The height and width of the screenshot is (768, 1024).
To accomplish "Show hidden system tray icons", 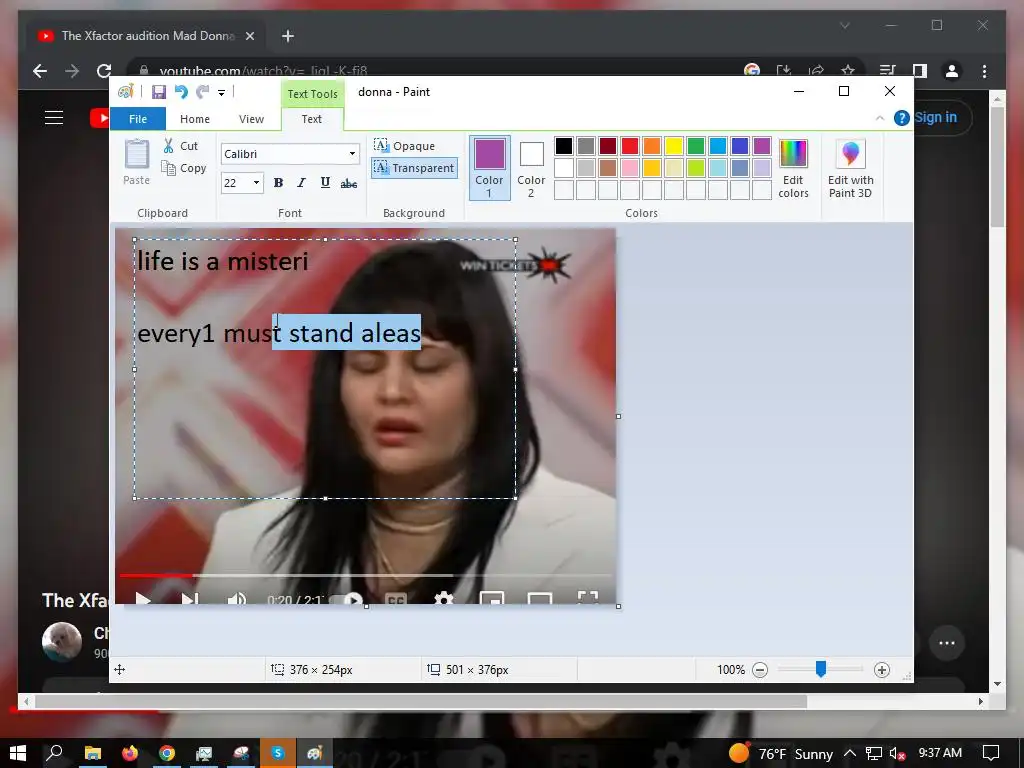I will (850, 753).
